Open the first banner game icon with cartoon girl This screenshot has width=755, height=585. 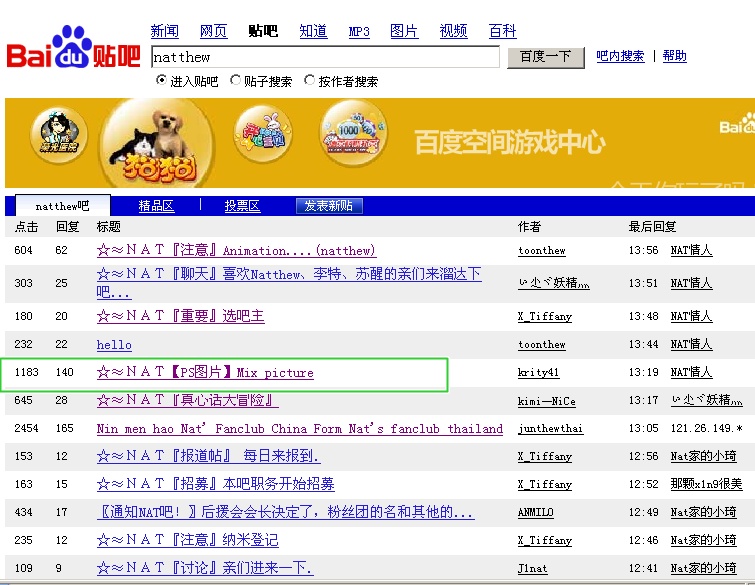[59, 135]
